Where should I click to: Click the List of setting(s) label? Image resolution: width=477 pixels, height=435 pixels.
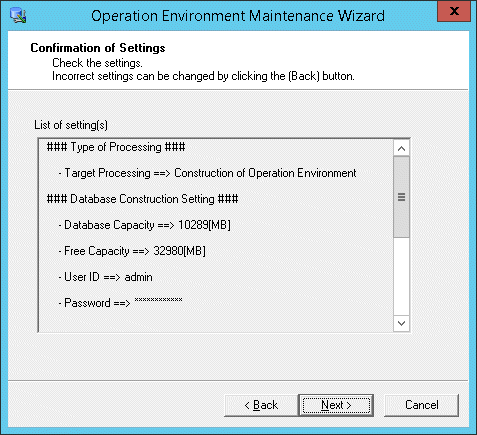(x=71, y=125)
